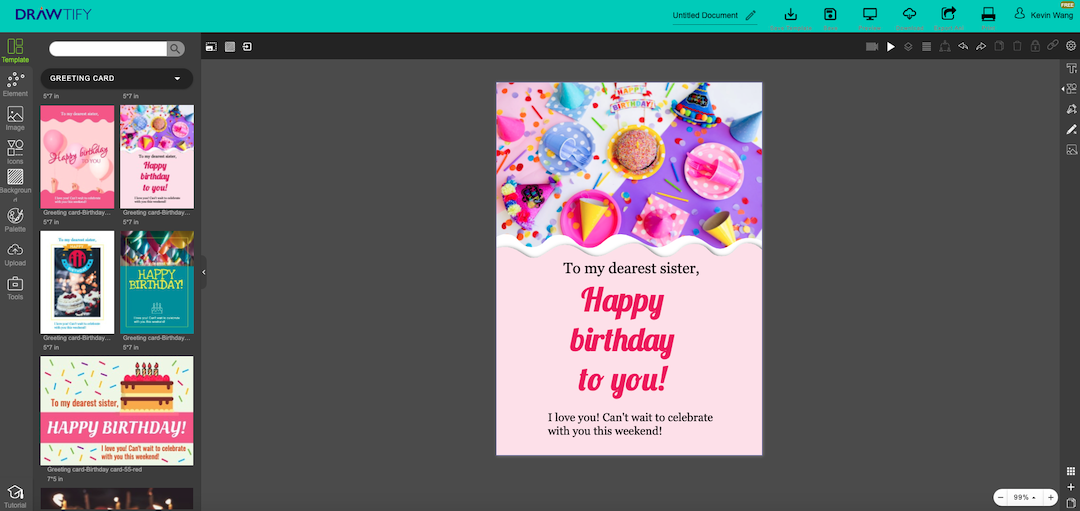Edit the document name with the pencil icon

tap(750, 15)
